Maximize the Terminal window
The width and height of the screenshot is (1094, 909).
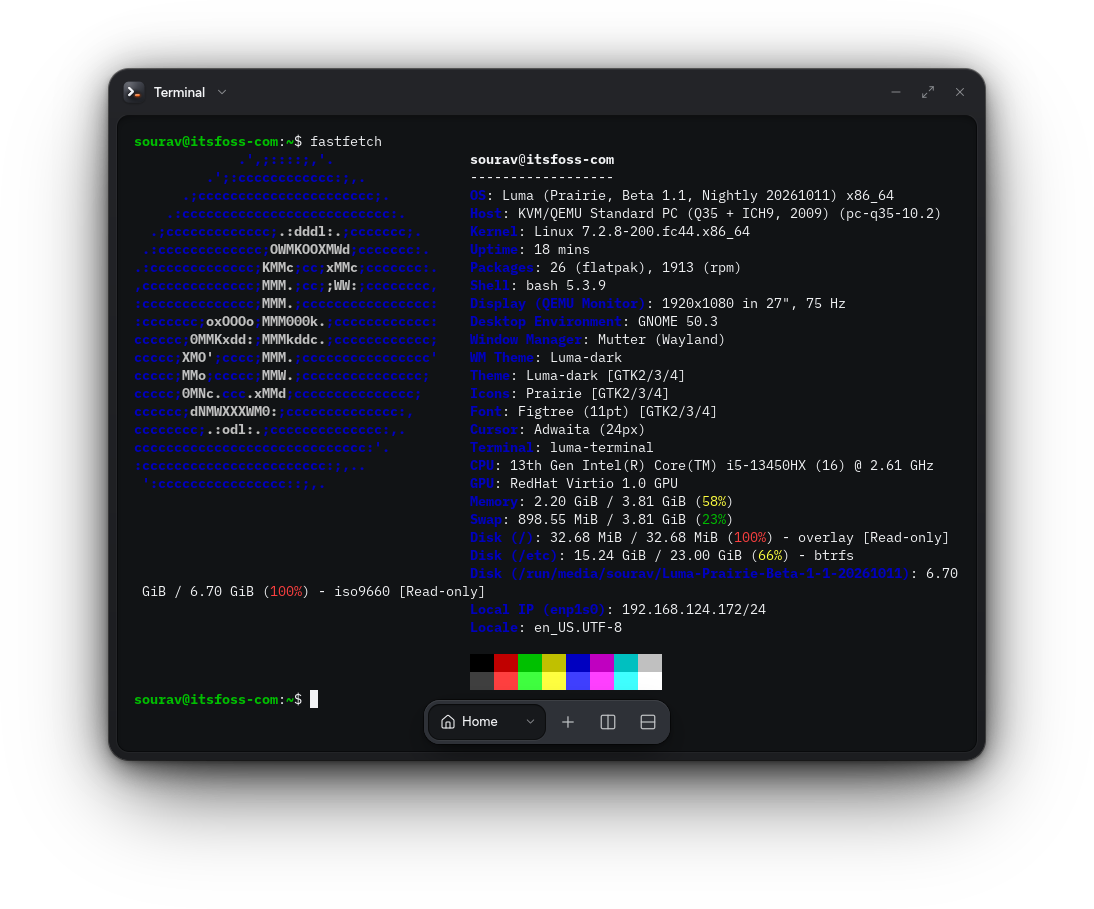tap(928, 92)
